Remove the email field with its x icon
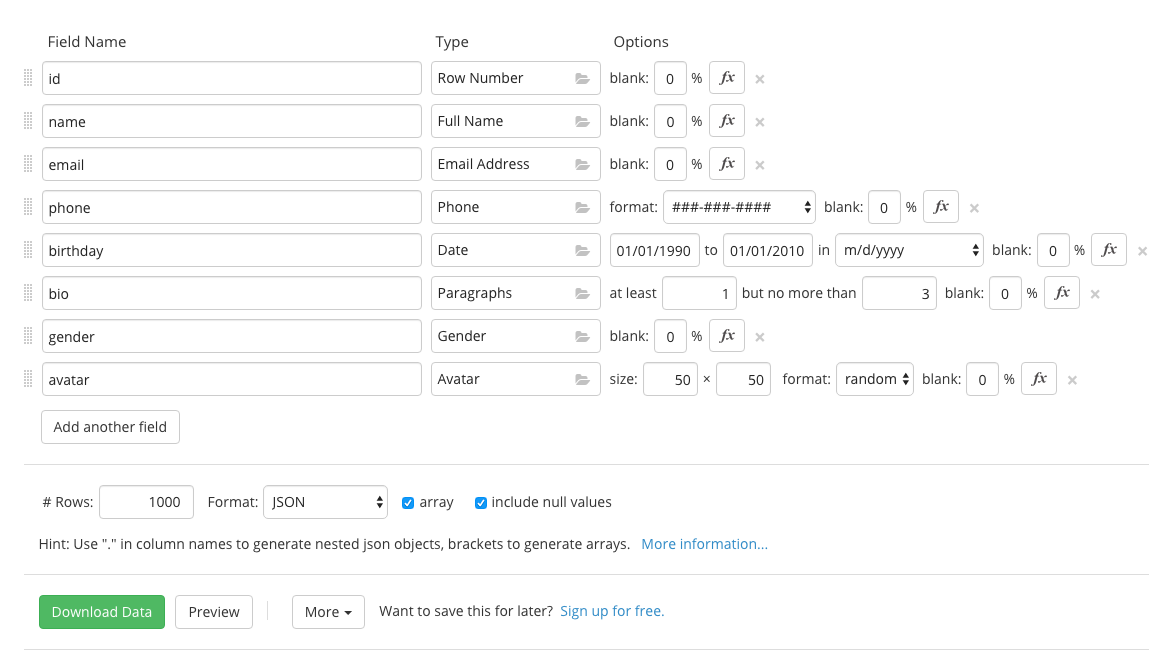This screenshot has width=1149, height=667. 760,165
